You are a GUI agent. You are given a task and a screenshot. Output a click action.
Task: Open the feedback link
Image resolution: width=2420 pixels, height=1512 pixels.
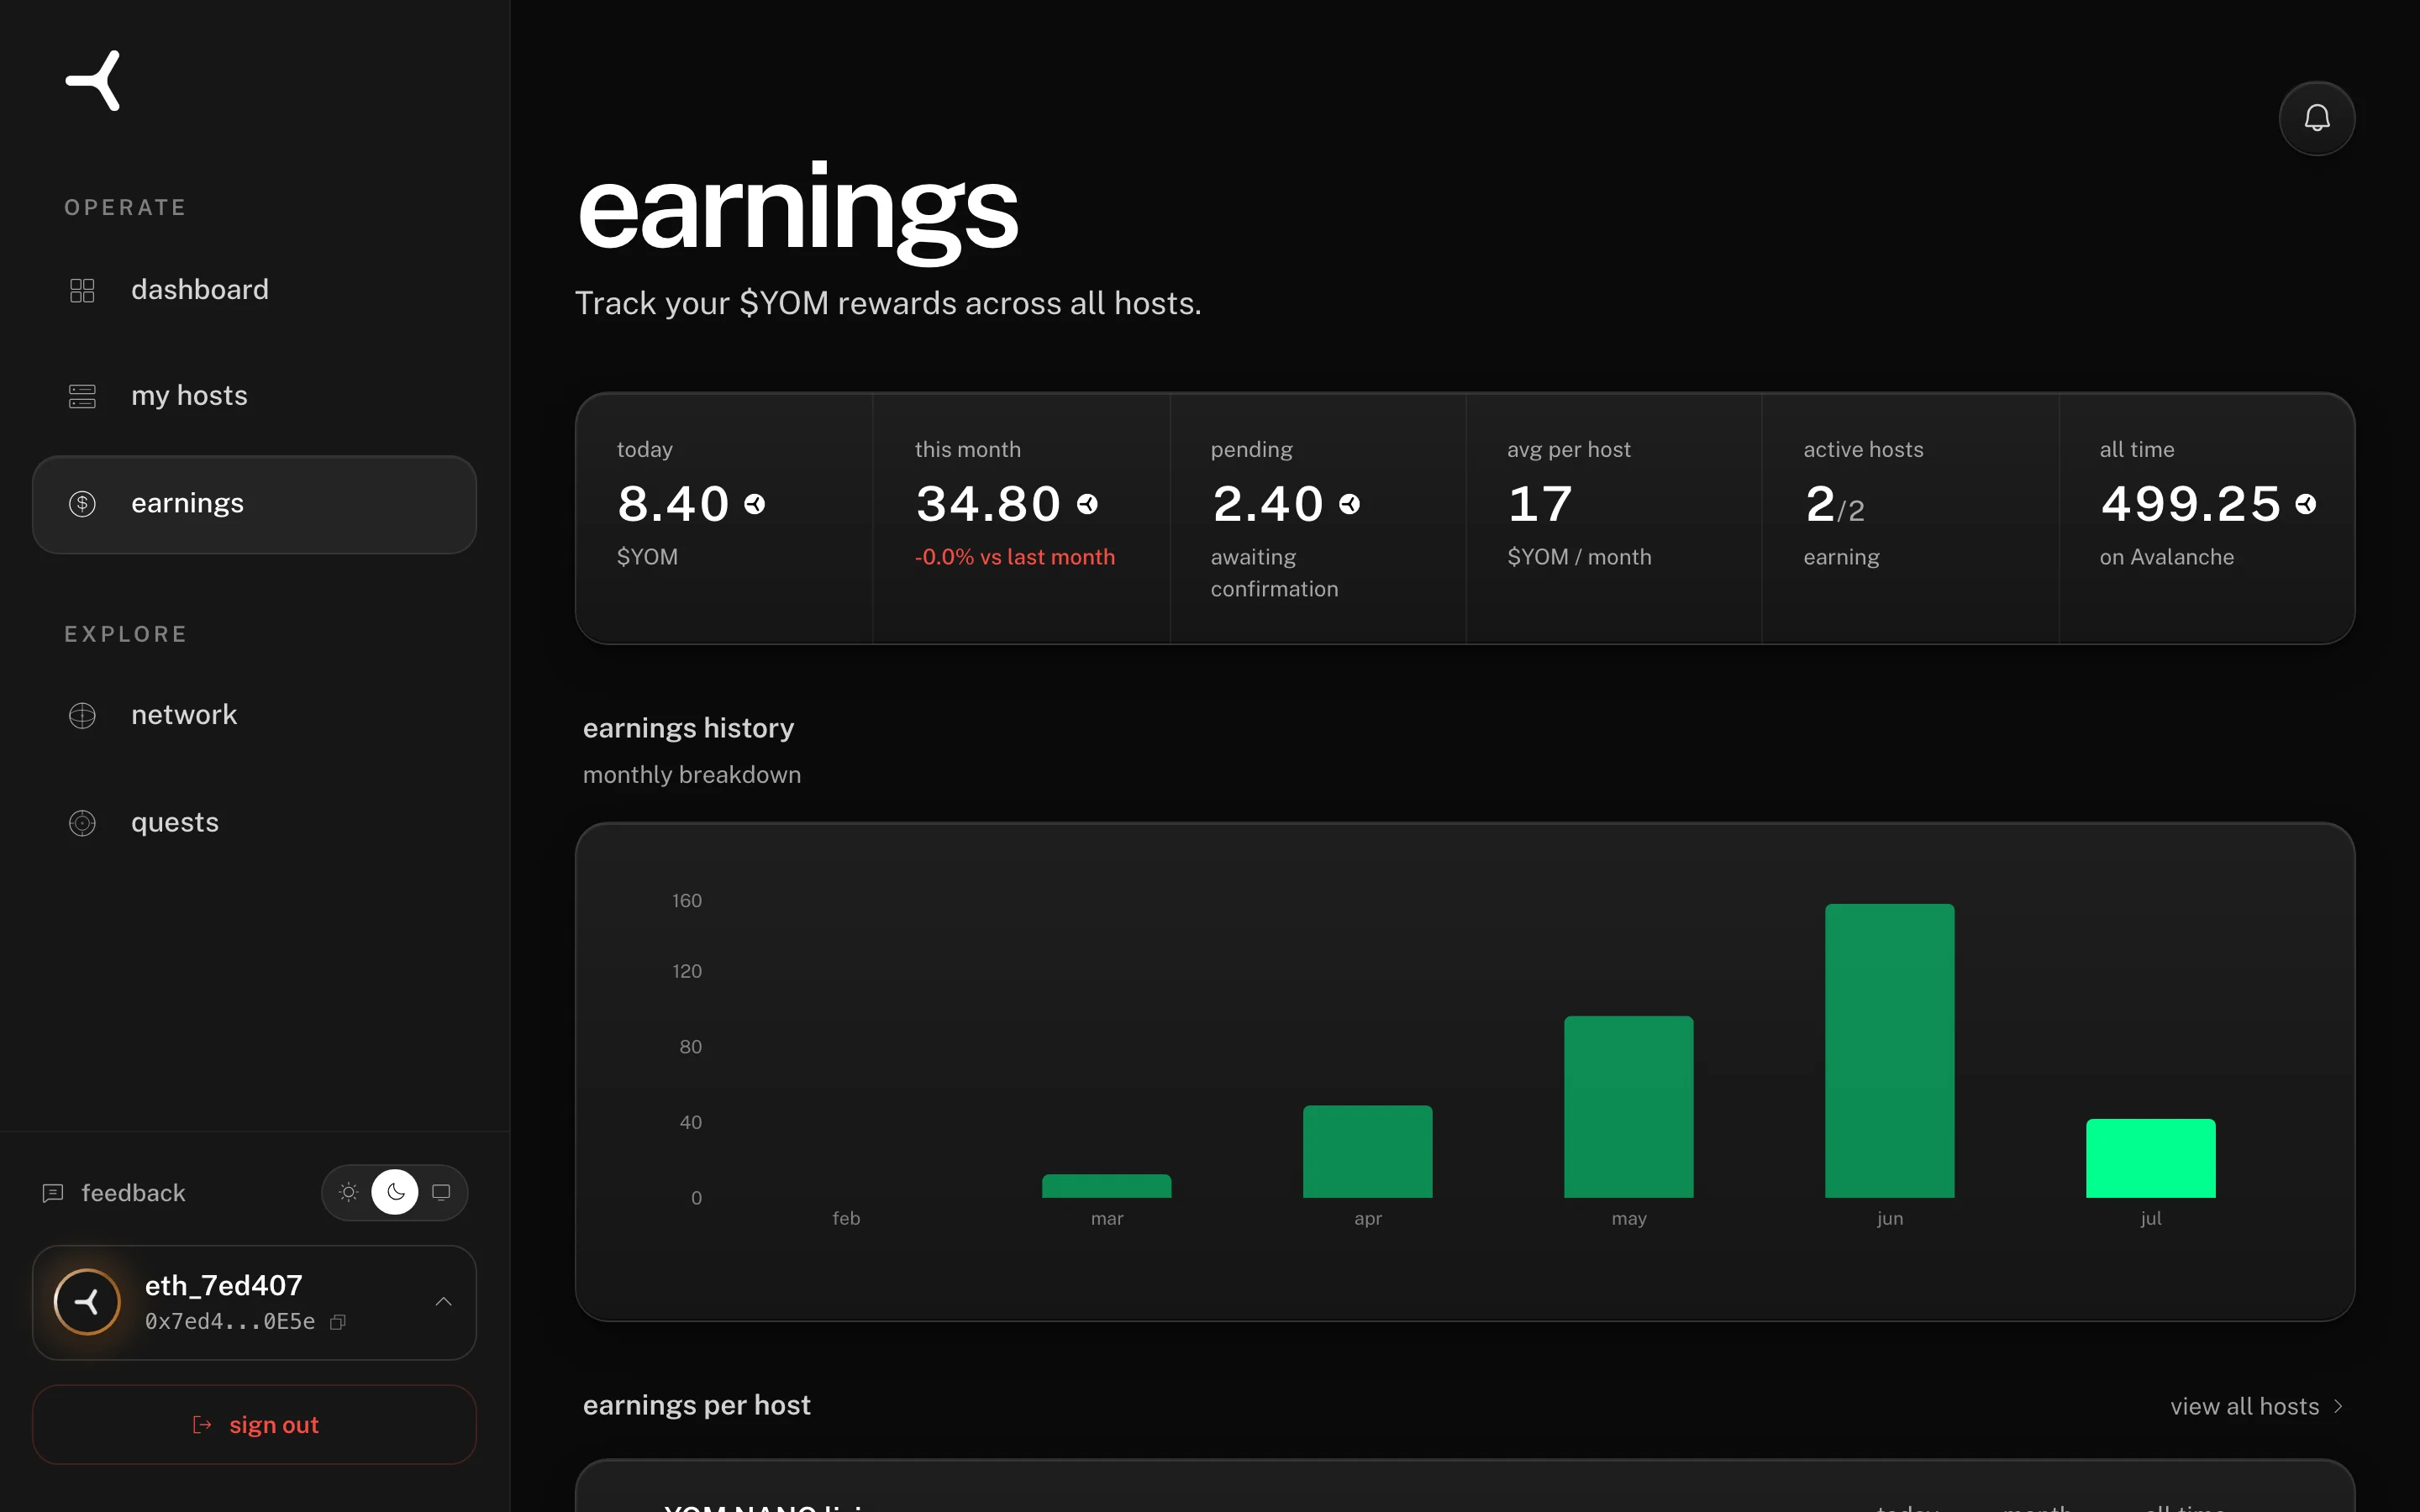click(x=114, y=1192)
